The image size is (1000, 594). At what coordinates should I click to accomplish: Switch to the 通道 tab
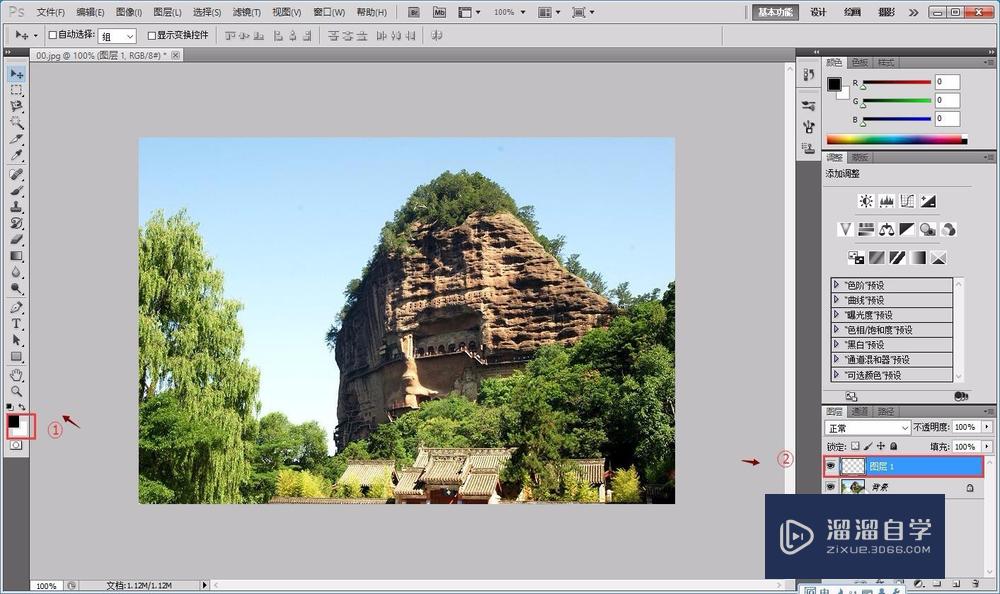pyautogui.click(x=860, y=412)
